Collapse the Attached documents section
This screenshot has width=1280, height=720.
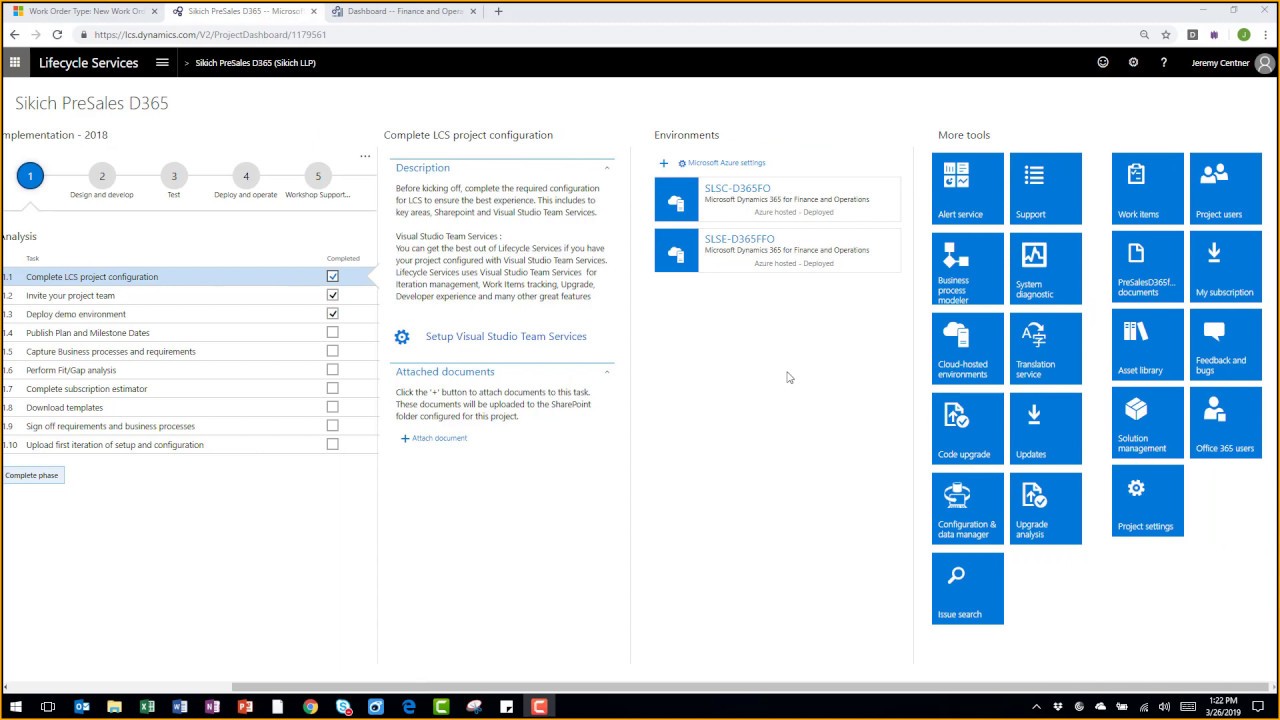click(x=606, y=372)
